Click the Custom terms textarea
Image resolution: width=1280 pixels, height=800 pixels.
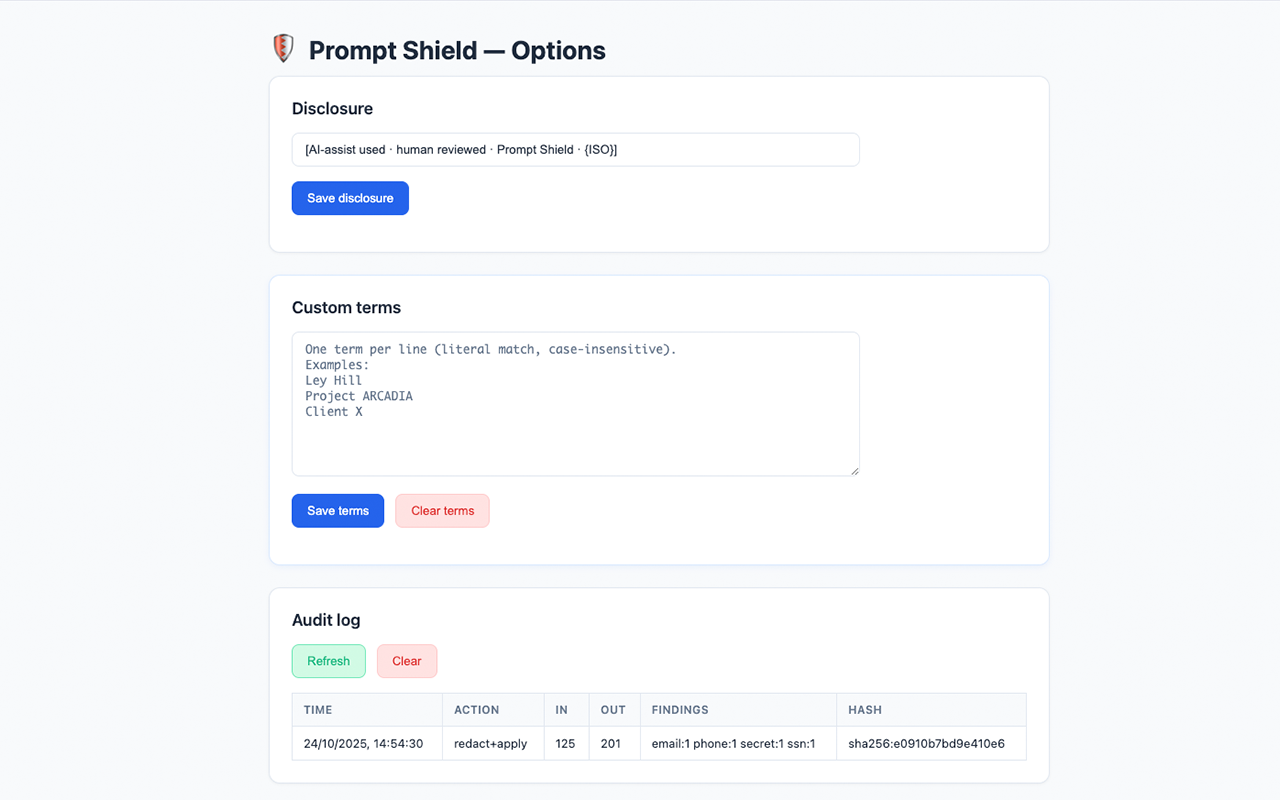coord(575,404)
